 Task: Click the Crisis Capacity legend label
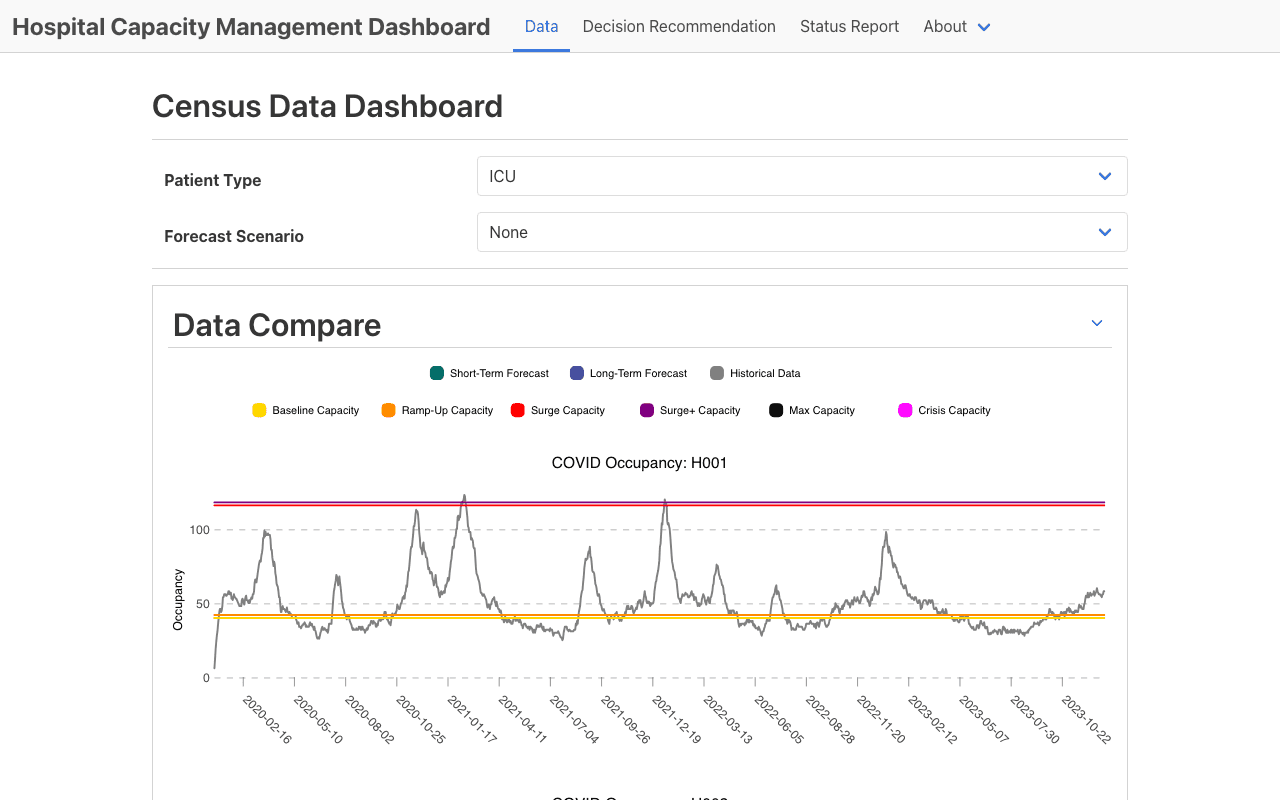[954, 410]
